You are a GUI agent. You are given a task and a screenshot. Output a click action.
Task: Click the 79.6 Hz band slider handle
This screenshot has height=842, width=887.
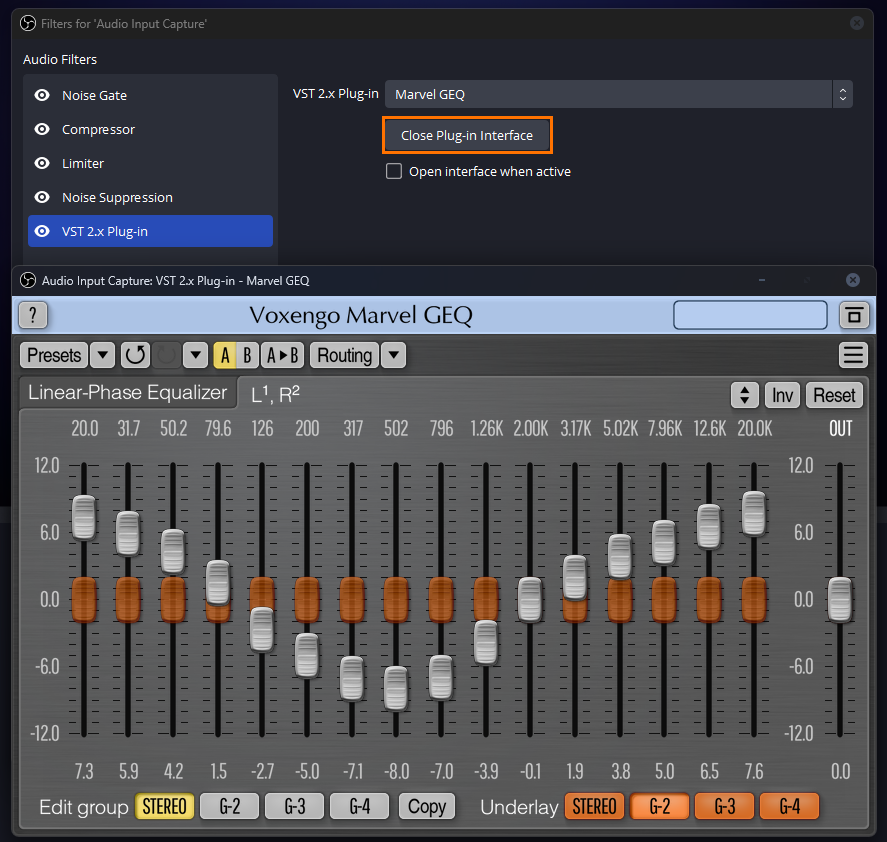pos(218,582)
